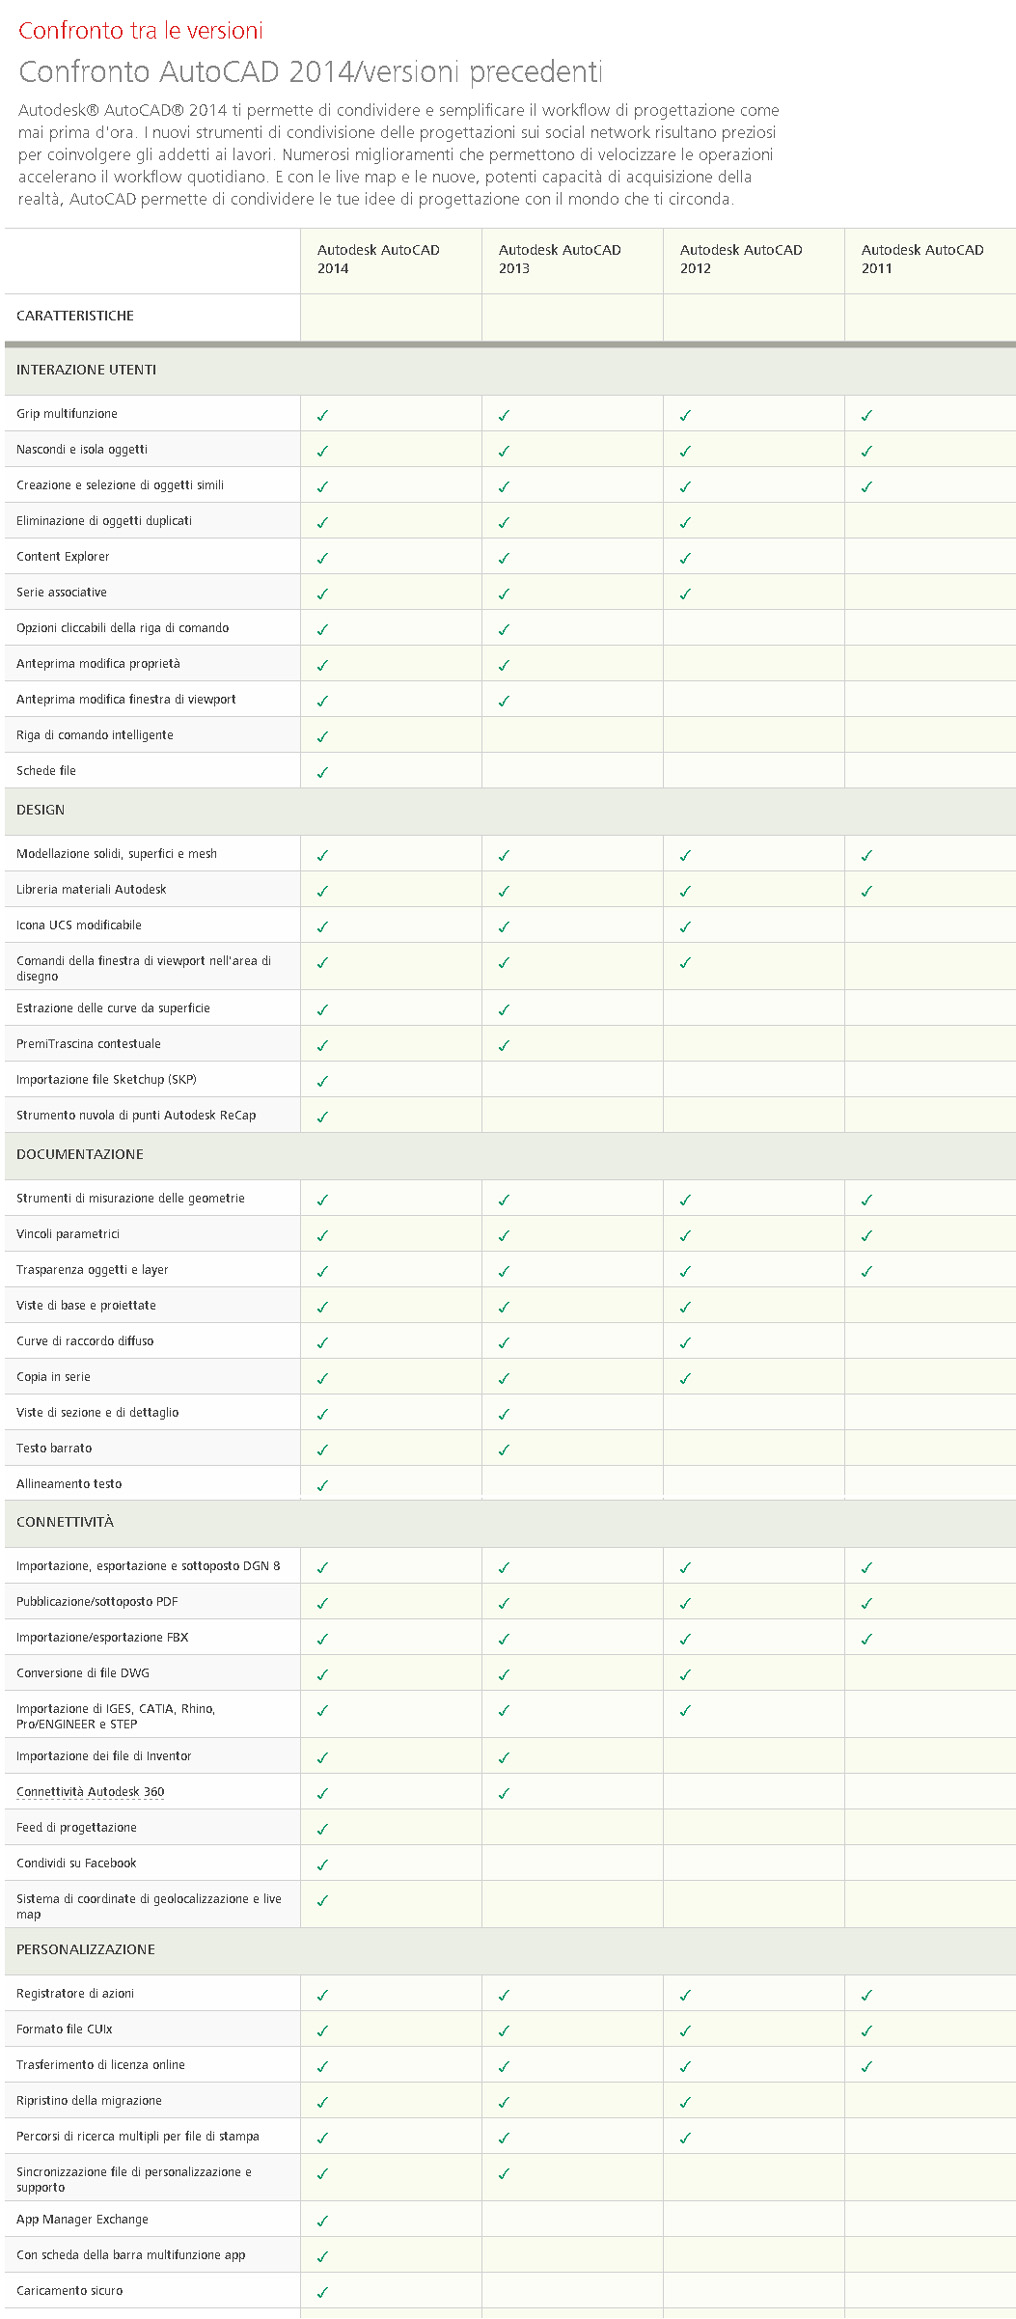Click AutoCAD 2014 checkmark for Condividi su Facebook
The image size is (1016, 2319).
[x=322, y=1864]
